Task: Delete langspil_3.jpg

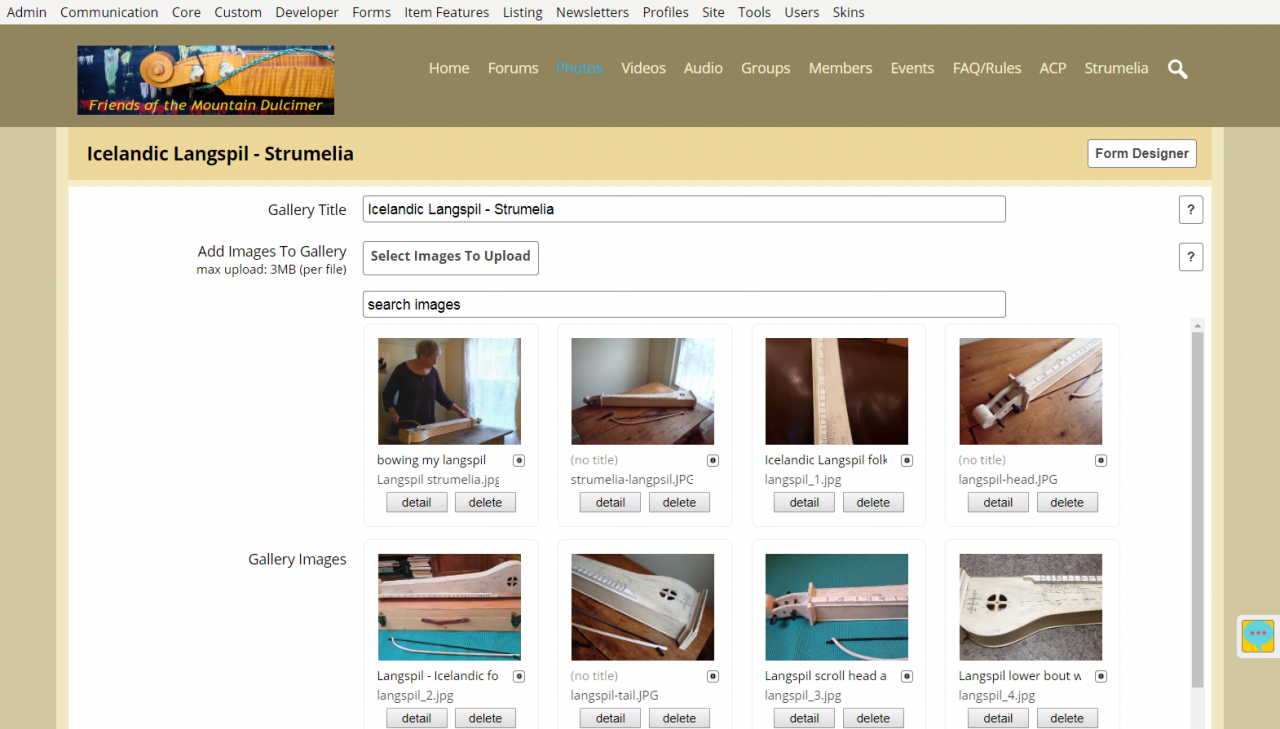Action: [x=873, y=718]
